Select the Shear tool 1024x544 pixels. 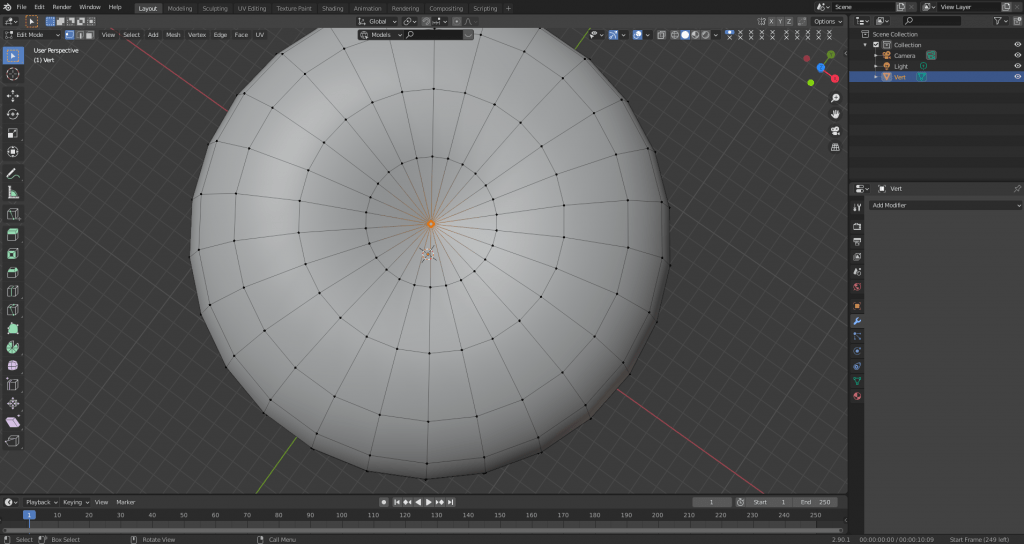click(x=13, y=423)
